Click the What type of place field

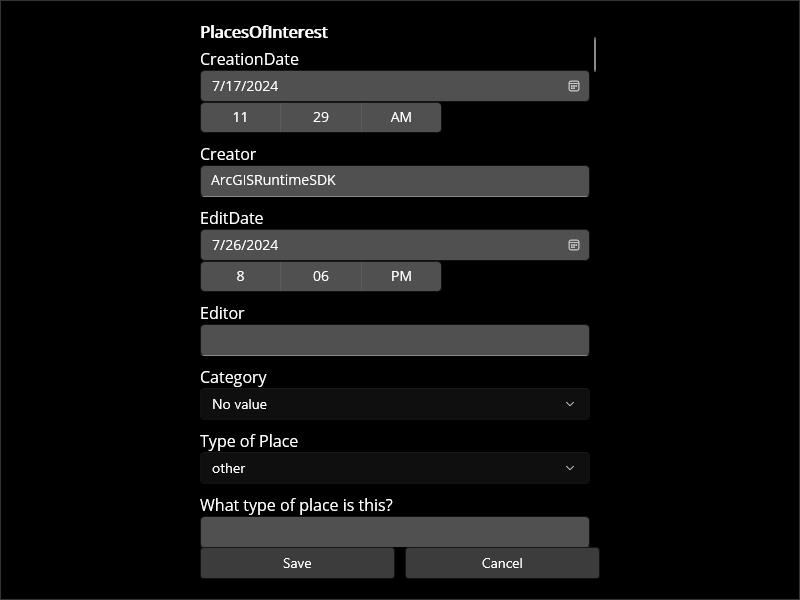[x=394, y=532]
